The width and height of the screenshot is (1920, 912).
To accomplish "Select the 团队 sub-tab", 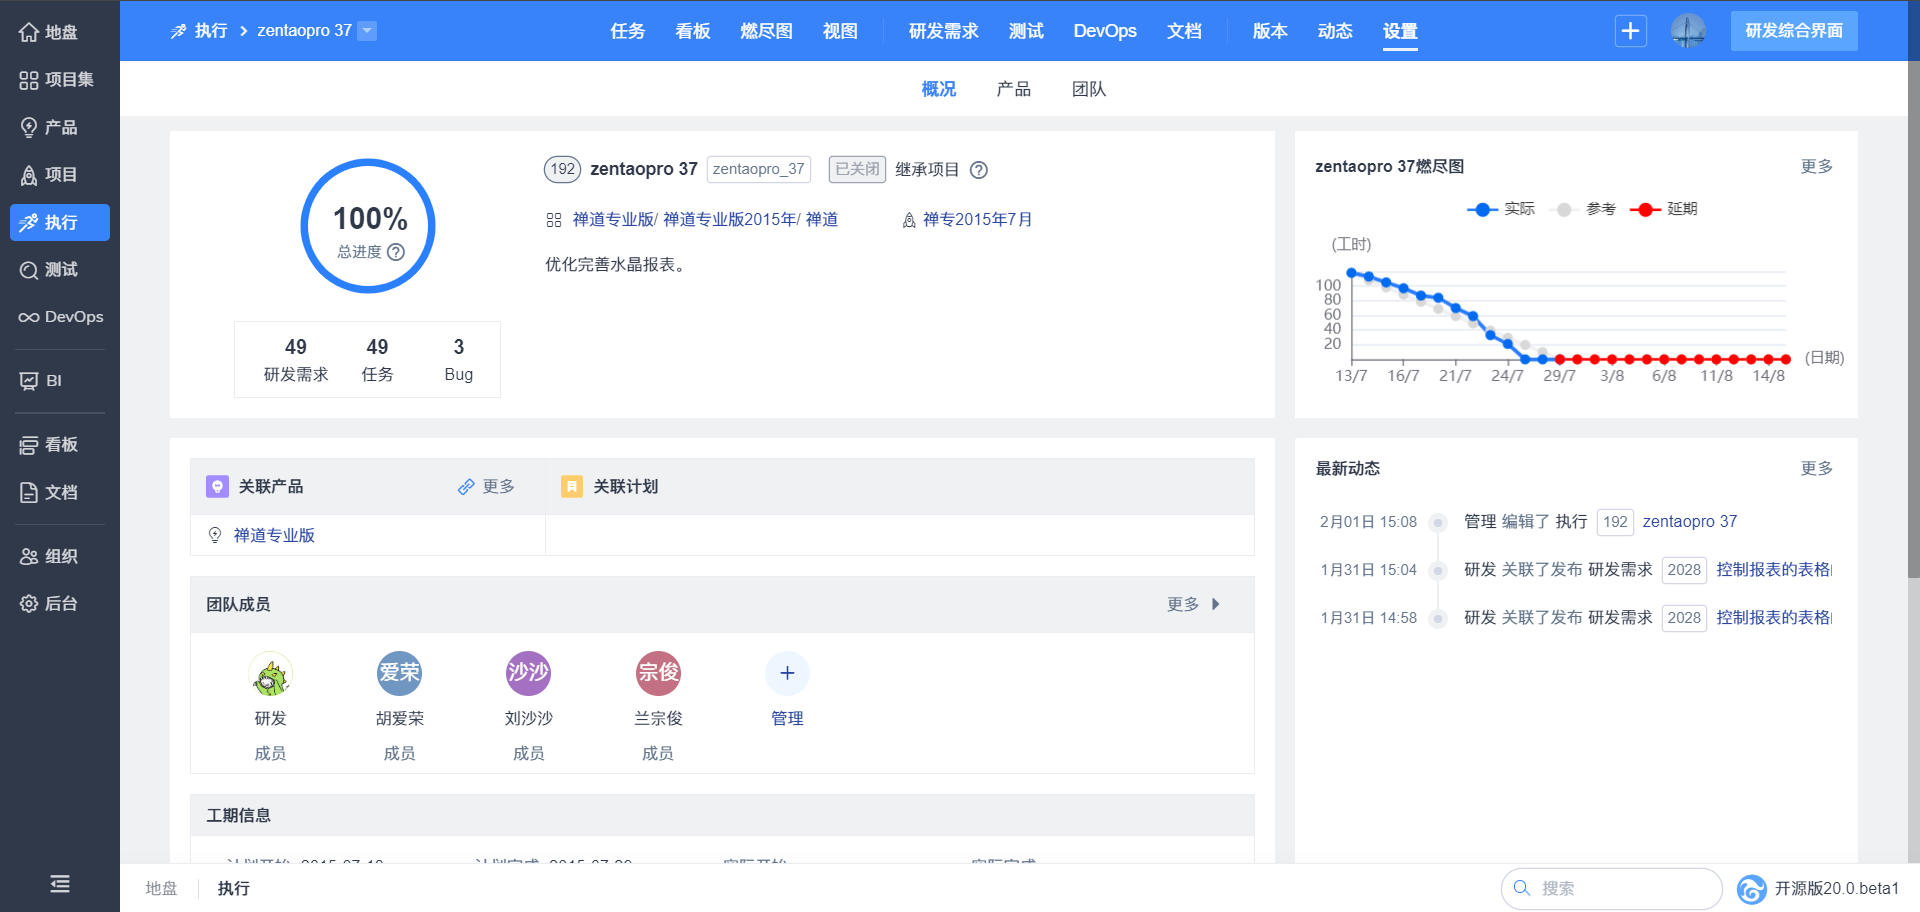I will 1088,89.
